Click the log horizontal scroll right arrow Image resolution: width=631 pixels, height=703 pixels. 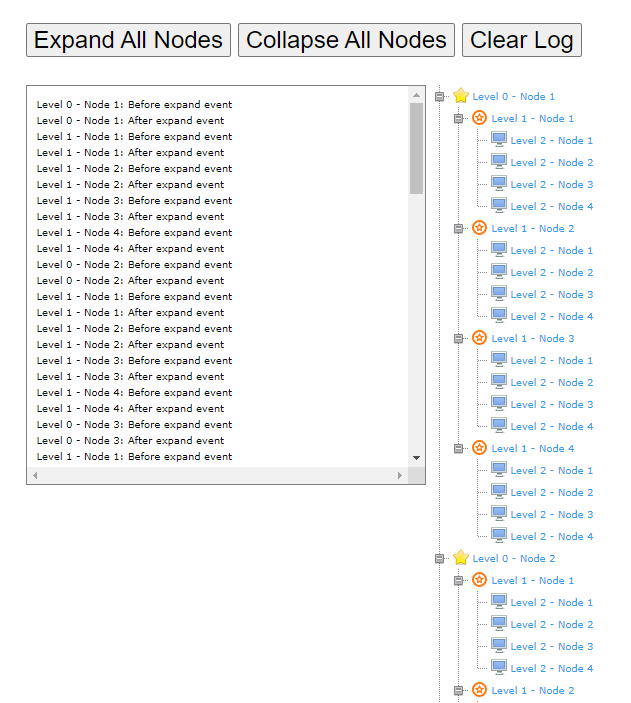(400, 475)
